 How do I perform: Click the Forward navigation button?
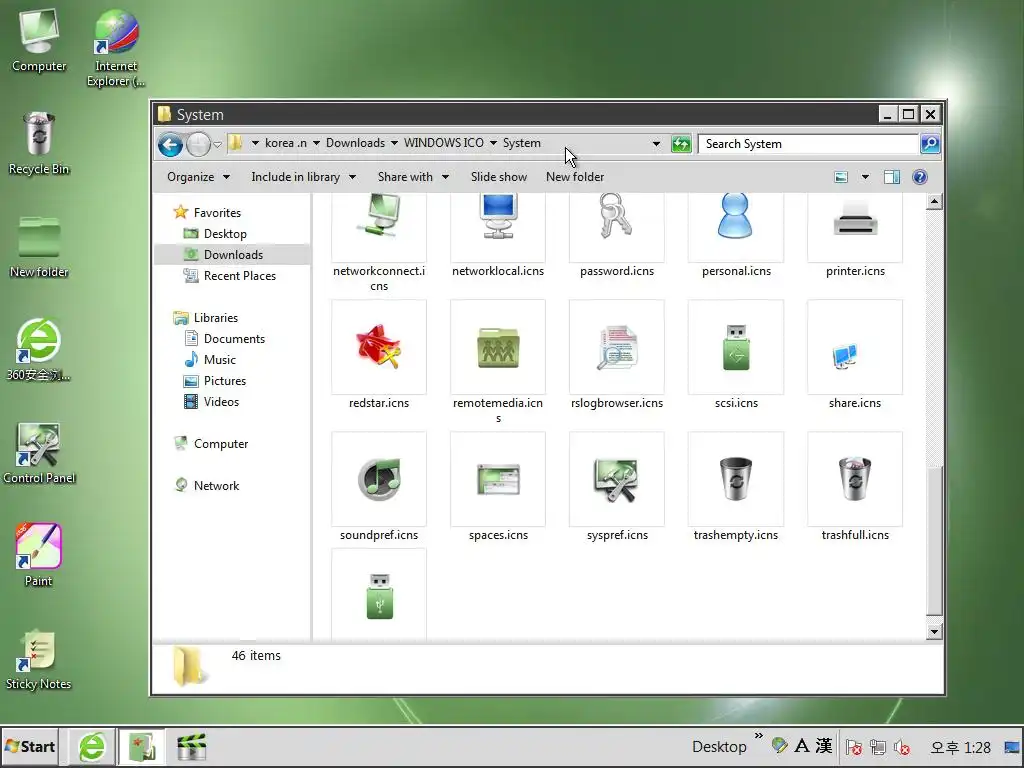click(x=198, y=144)
